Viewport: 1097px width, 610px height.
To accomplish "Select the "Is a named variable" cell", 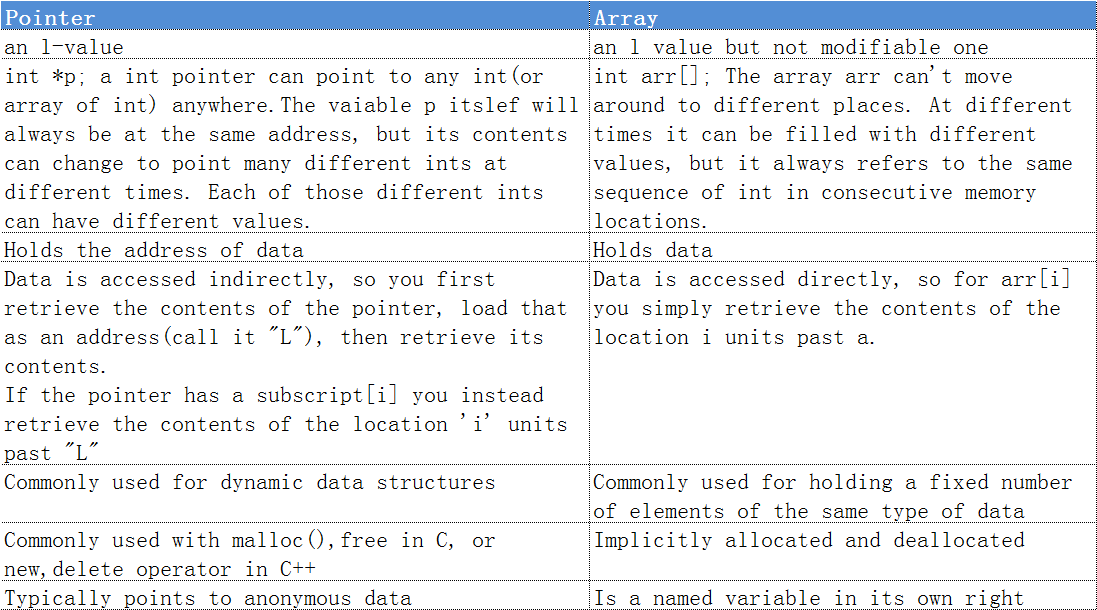I will [843, 598].
